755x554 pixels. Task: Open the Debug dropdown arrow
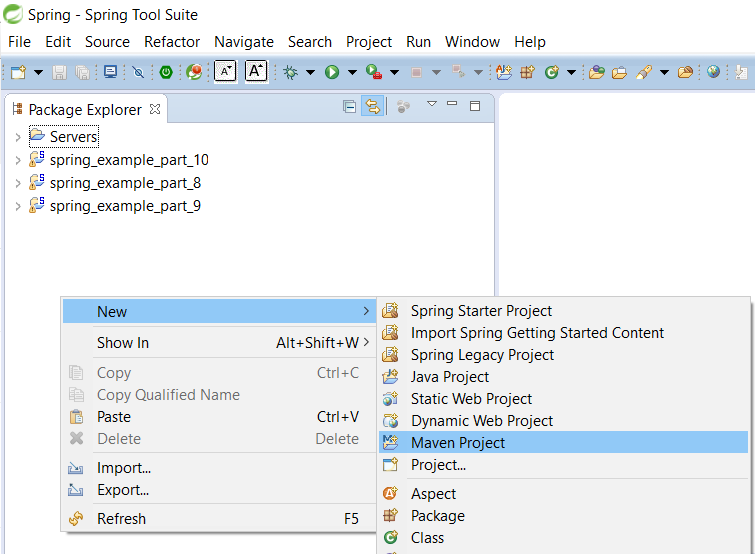(310, 73)
